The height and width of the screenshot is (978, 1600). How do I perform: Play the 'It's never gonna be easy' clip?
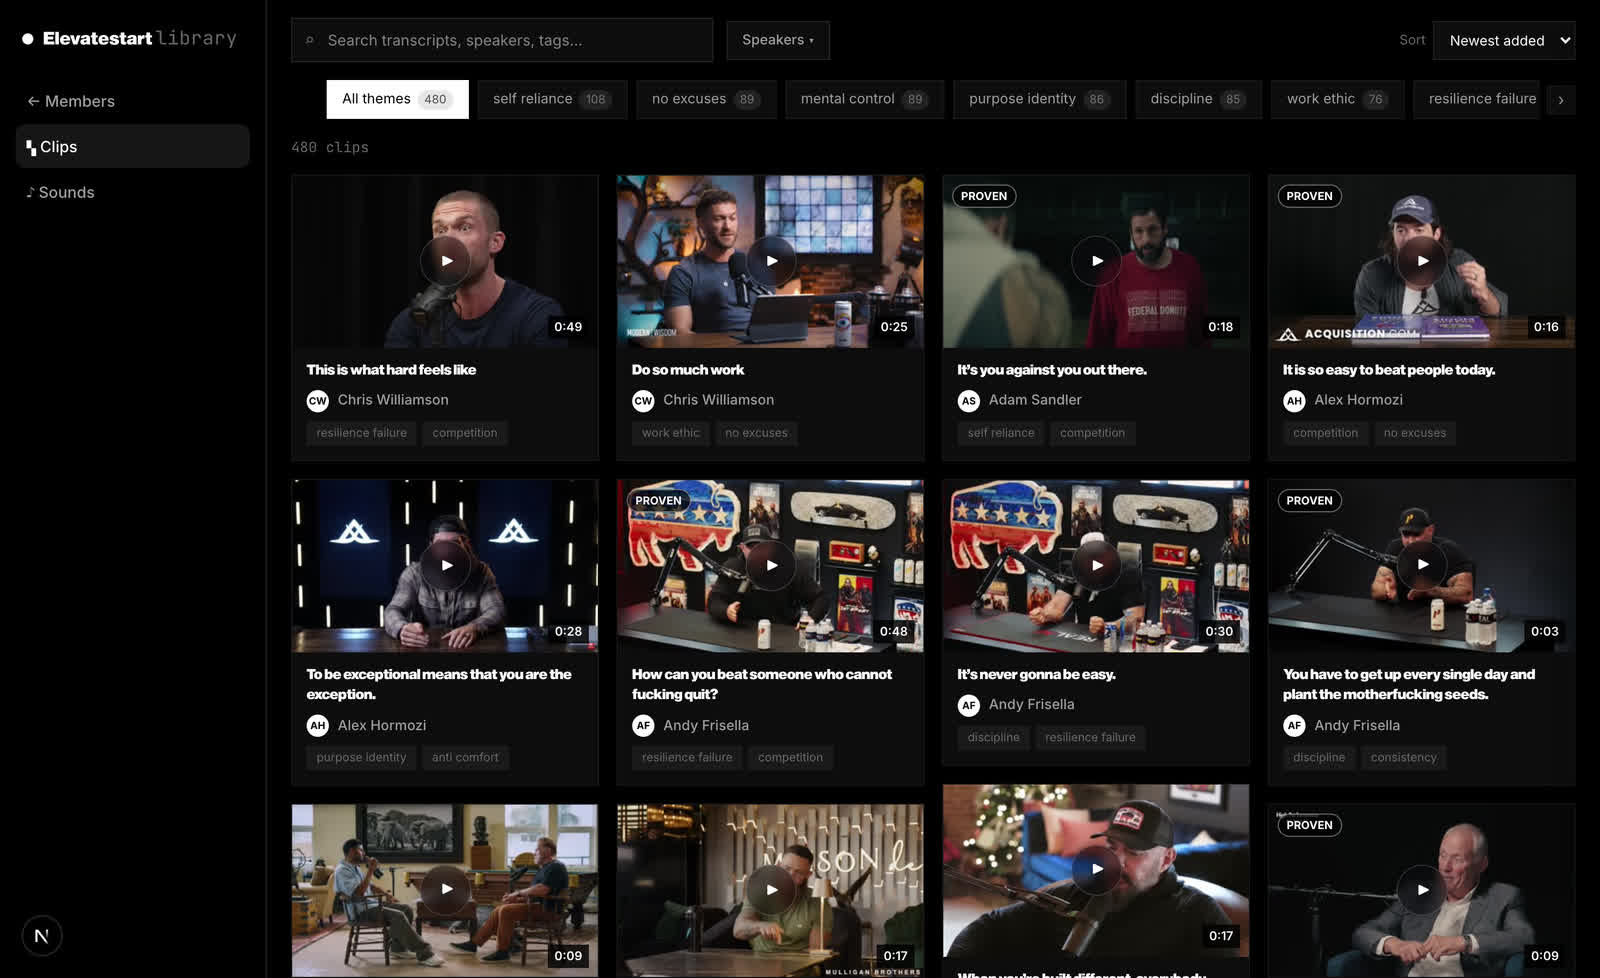click(1096, 565)
